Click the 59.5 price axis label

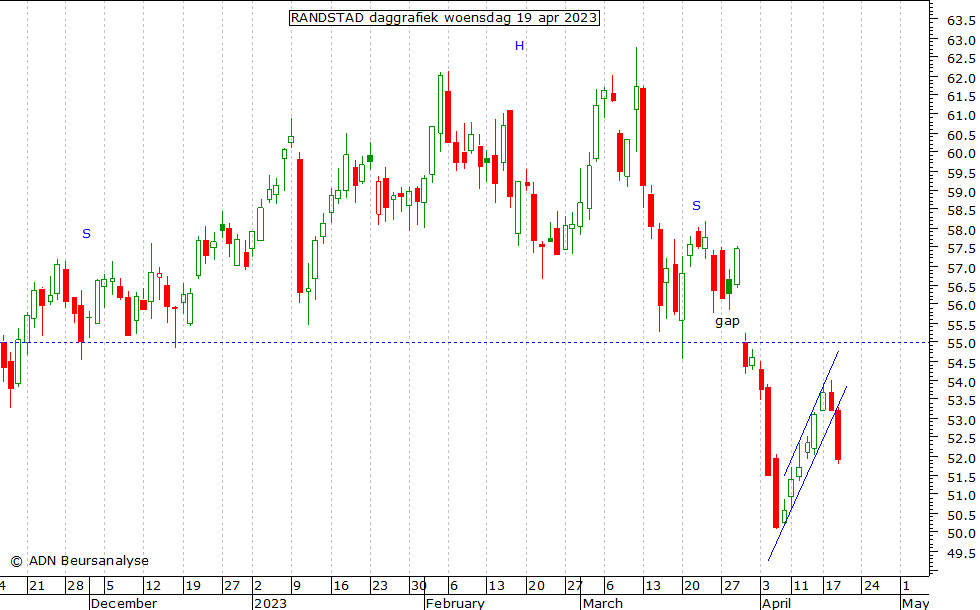[961, 173]
